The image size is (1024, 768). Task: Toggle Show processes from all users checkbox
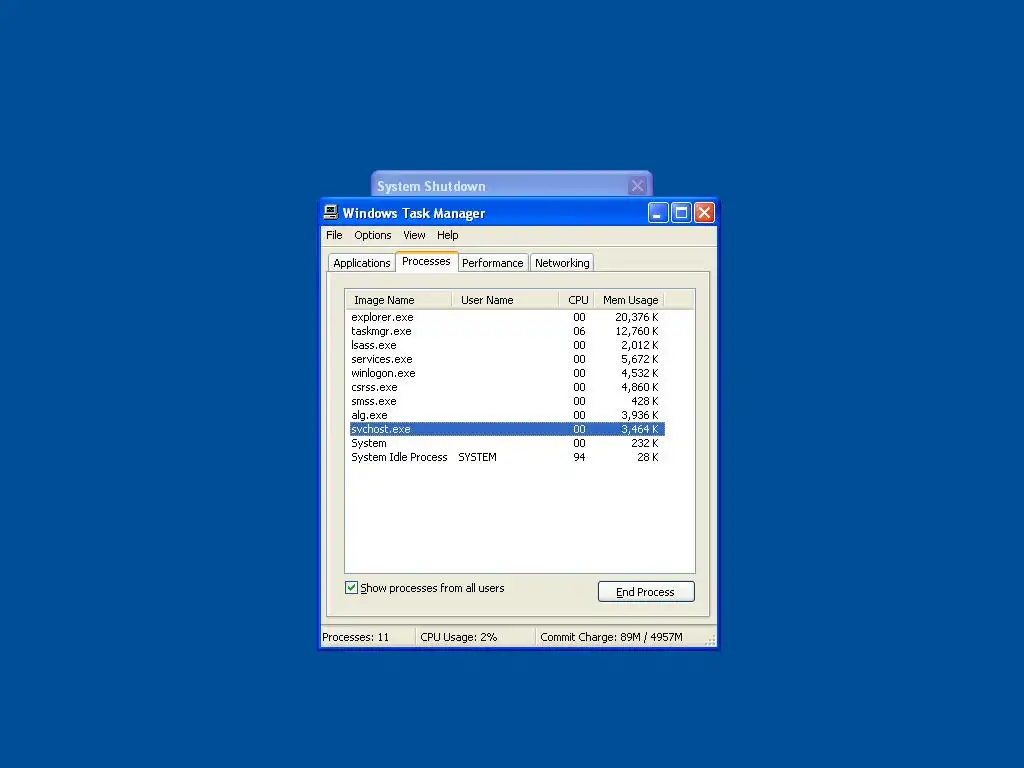tap(351, 588)
